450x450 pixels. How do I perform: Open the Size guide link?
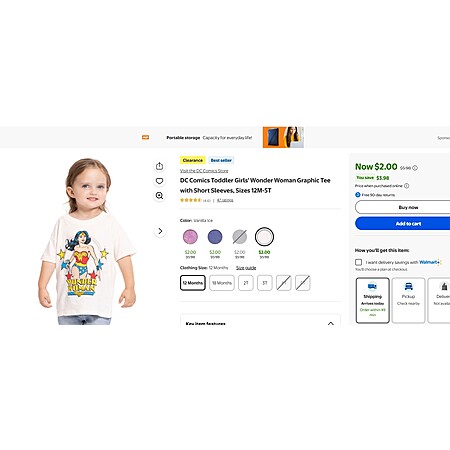(x=246, y=268)
